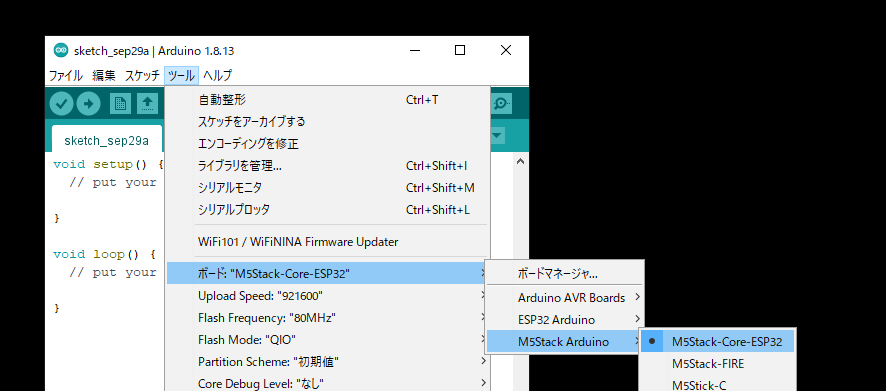Expand the Partition Scheme: "初期値" submenu
The width and height of the screenshot is (886, 391).
(x=328, y=362)
